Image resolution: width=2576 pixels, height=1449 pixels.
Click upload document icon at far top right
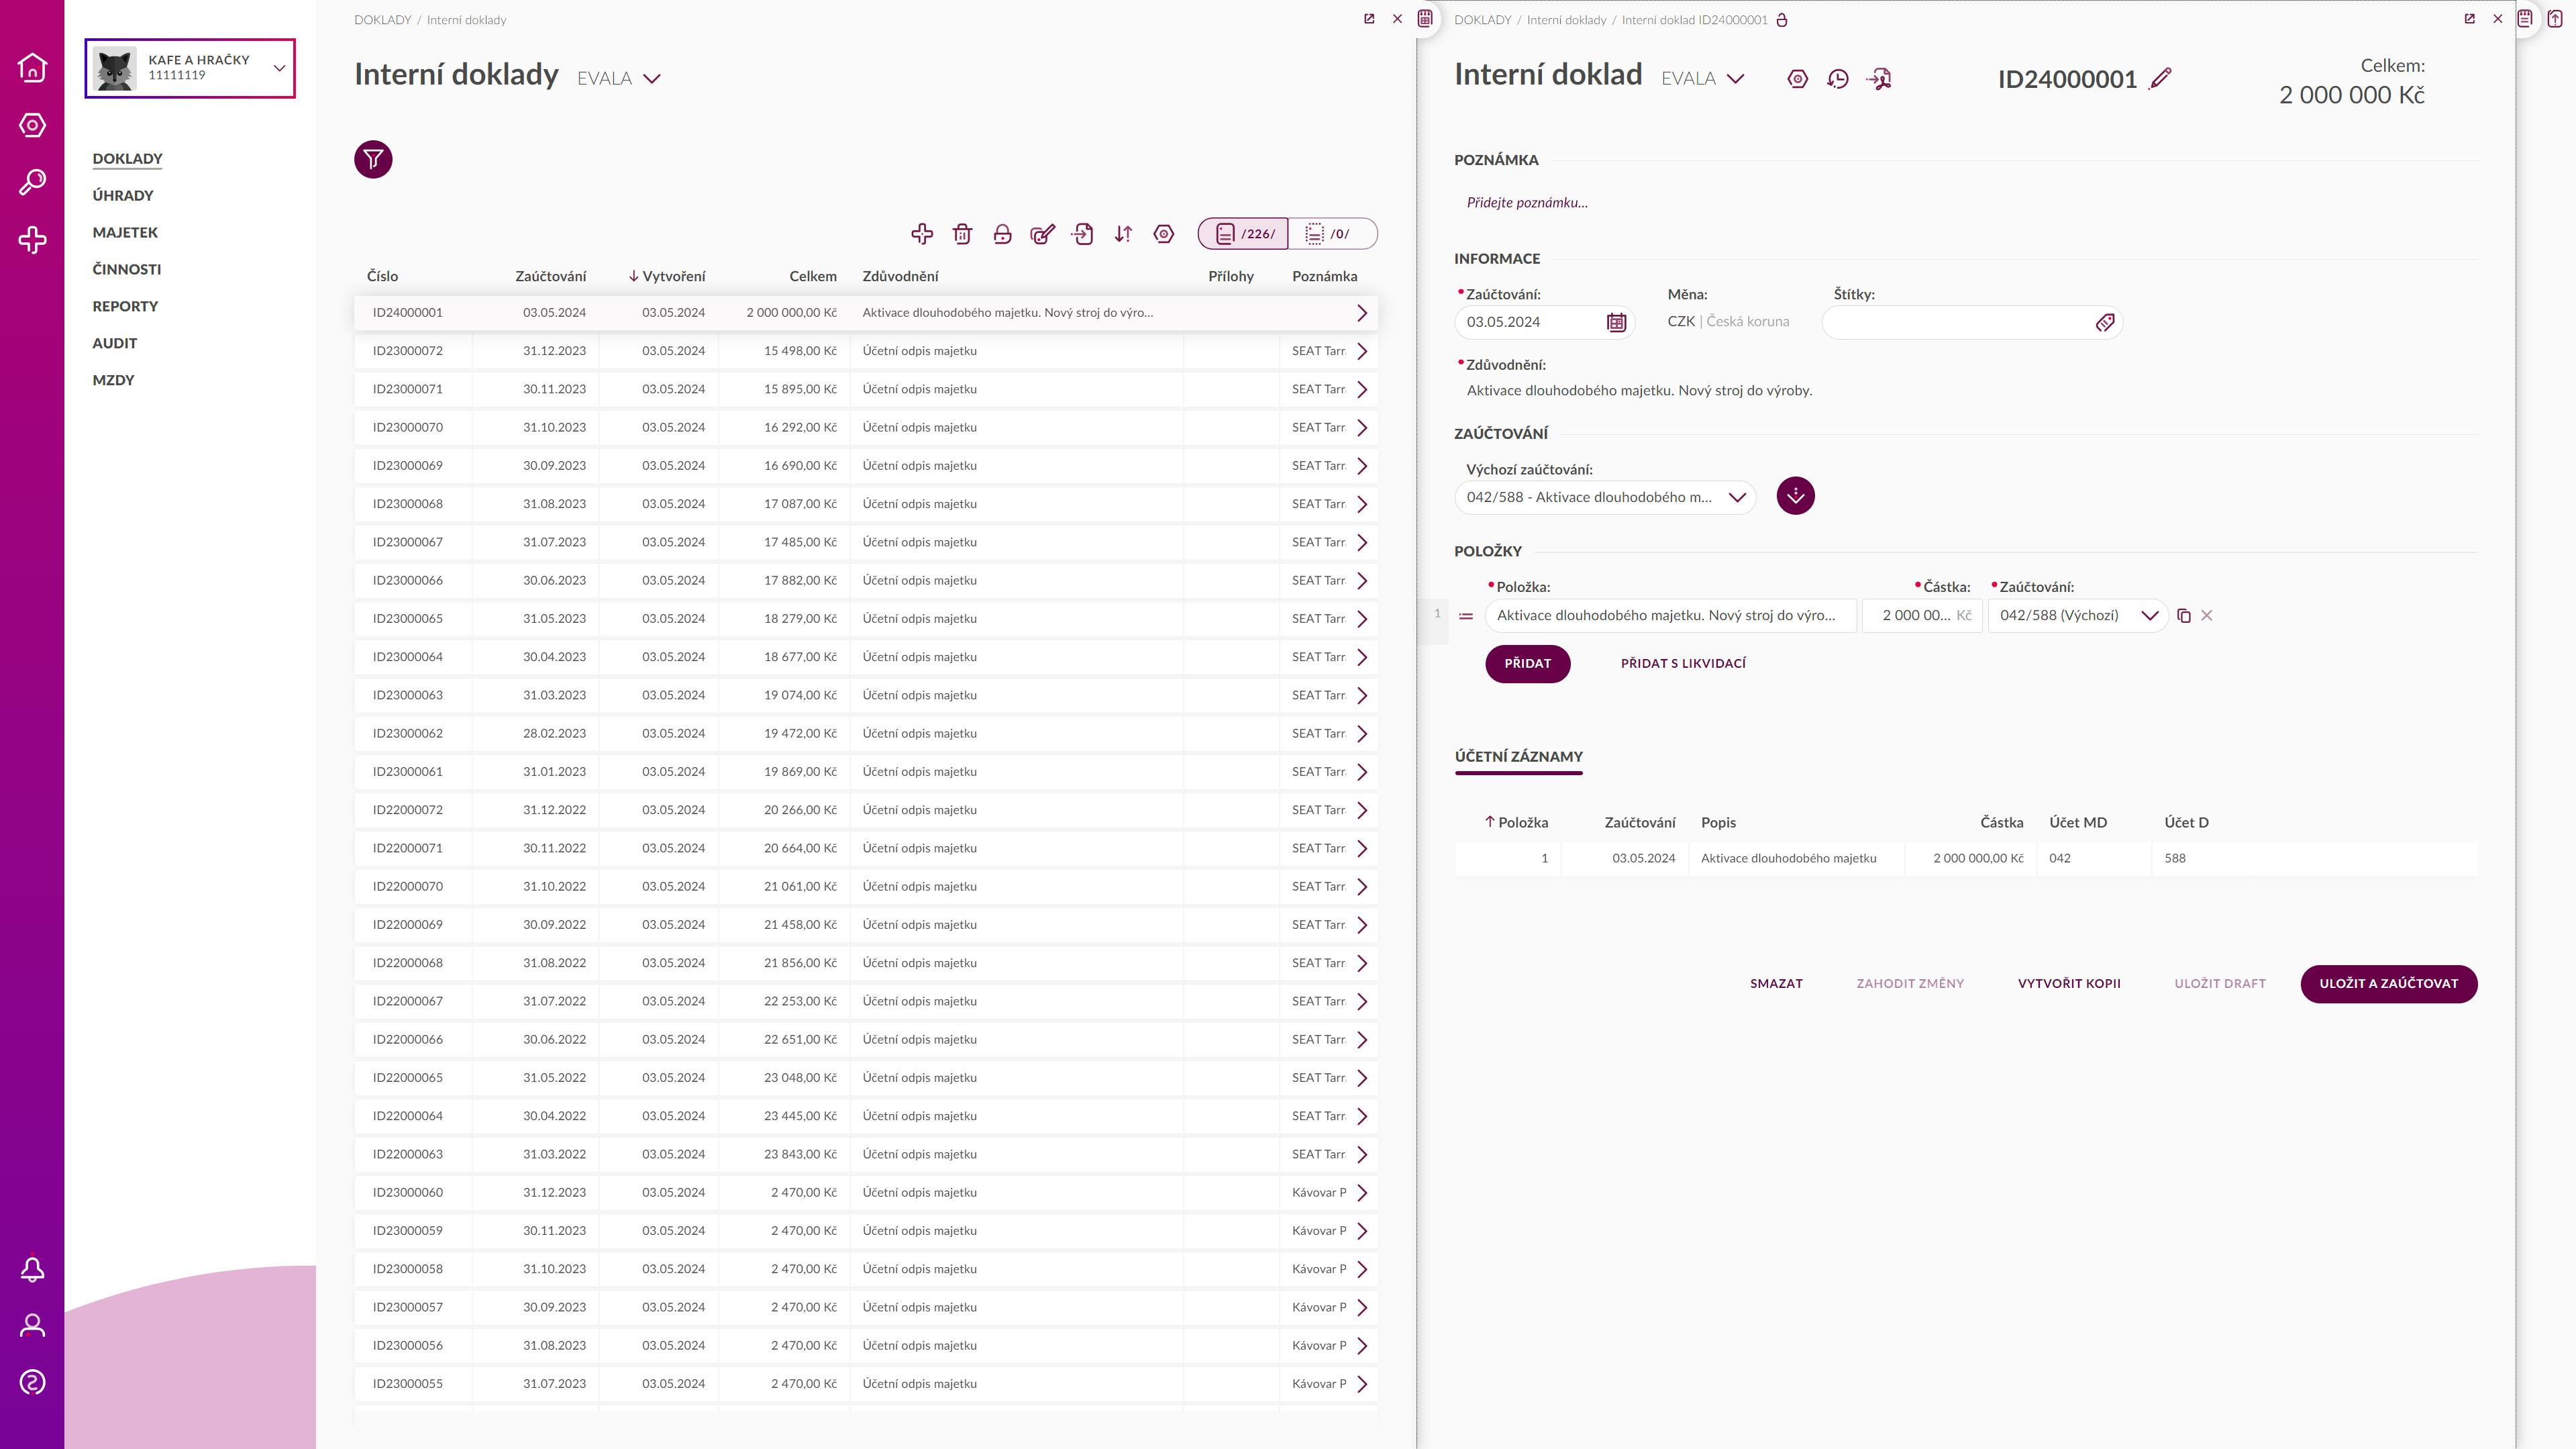(x=2555, y=19)
